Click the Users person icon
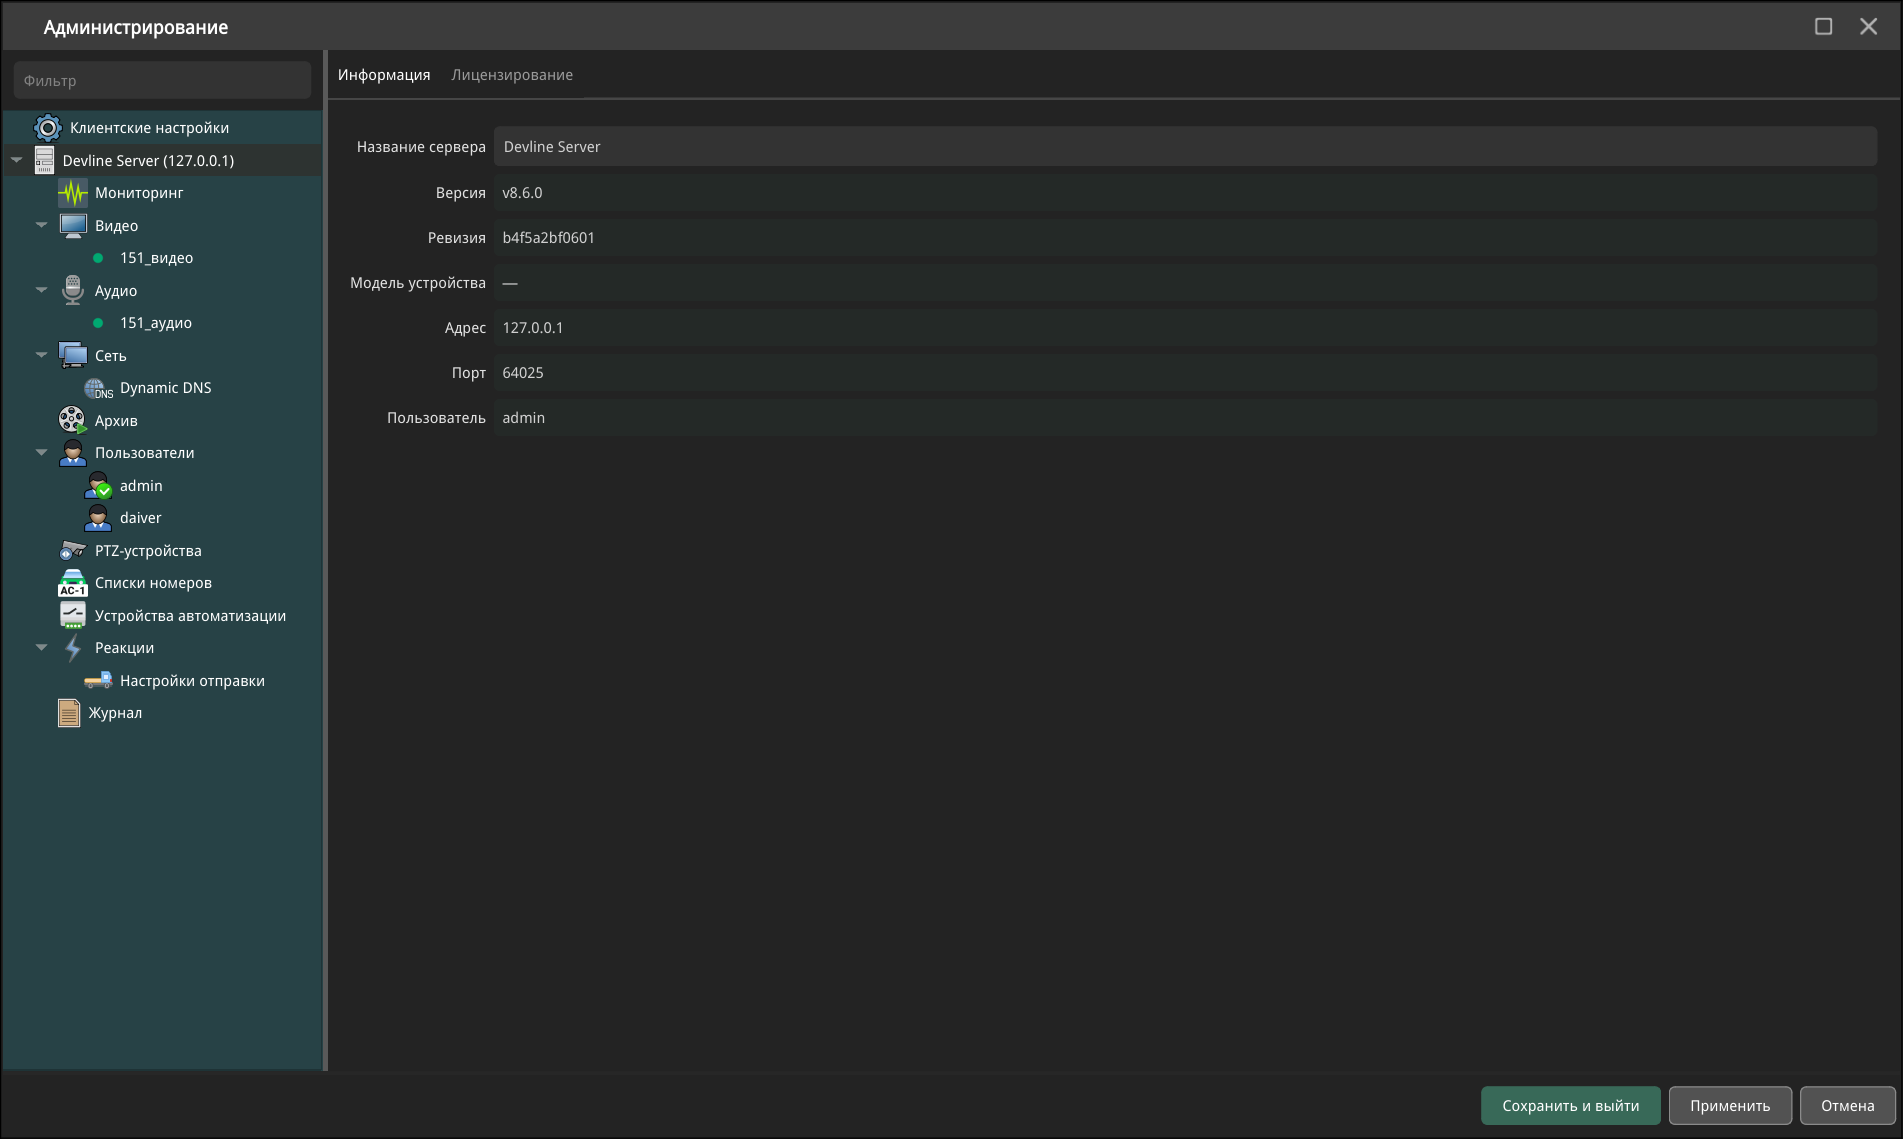 pos(73,453)
